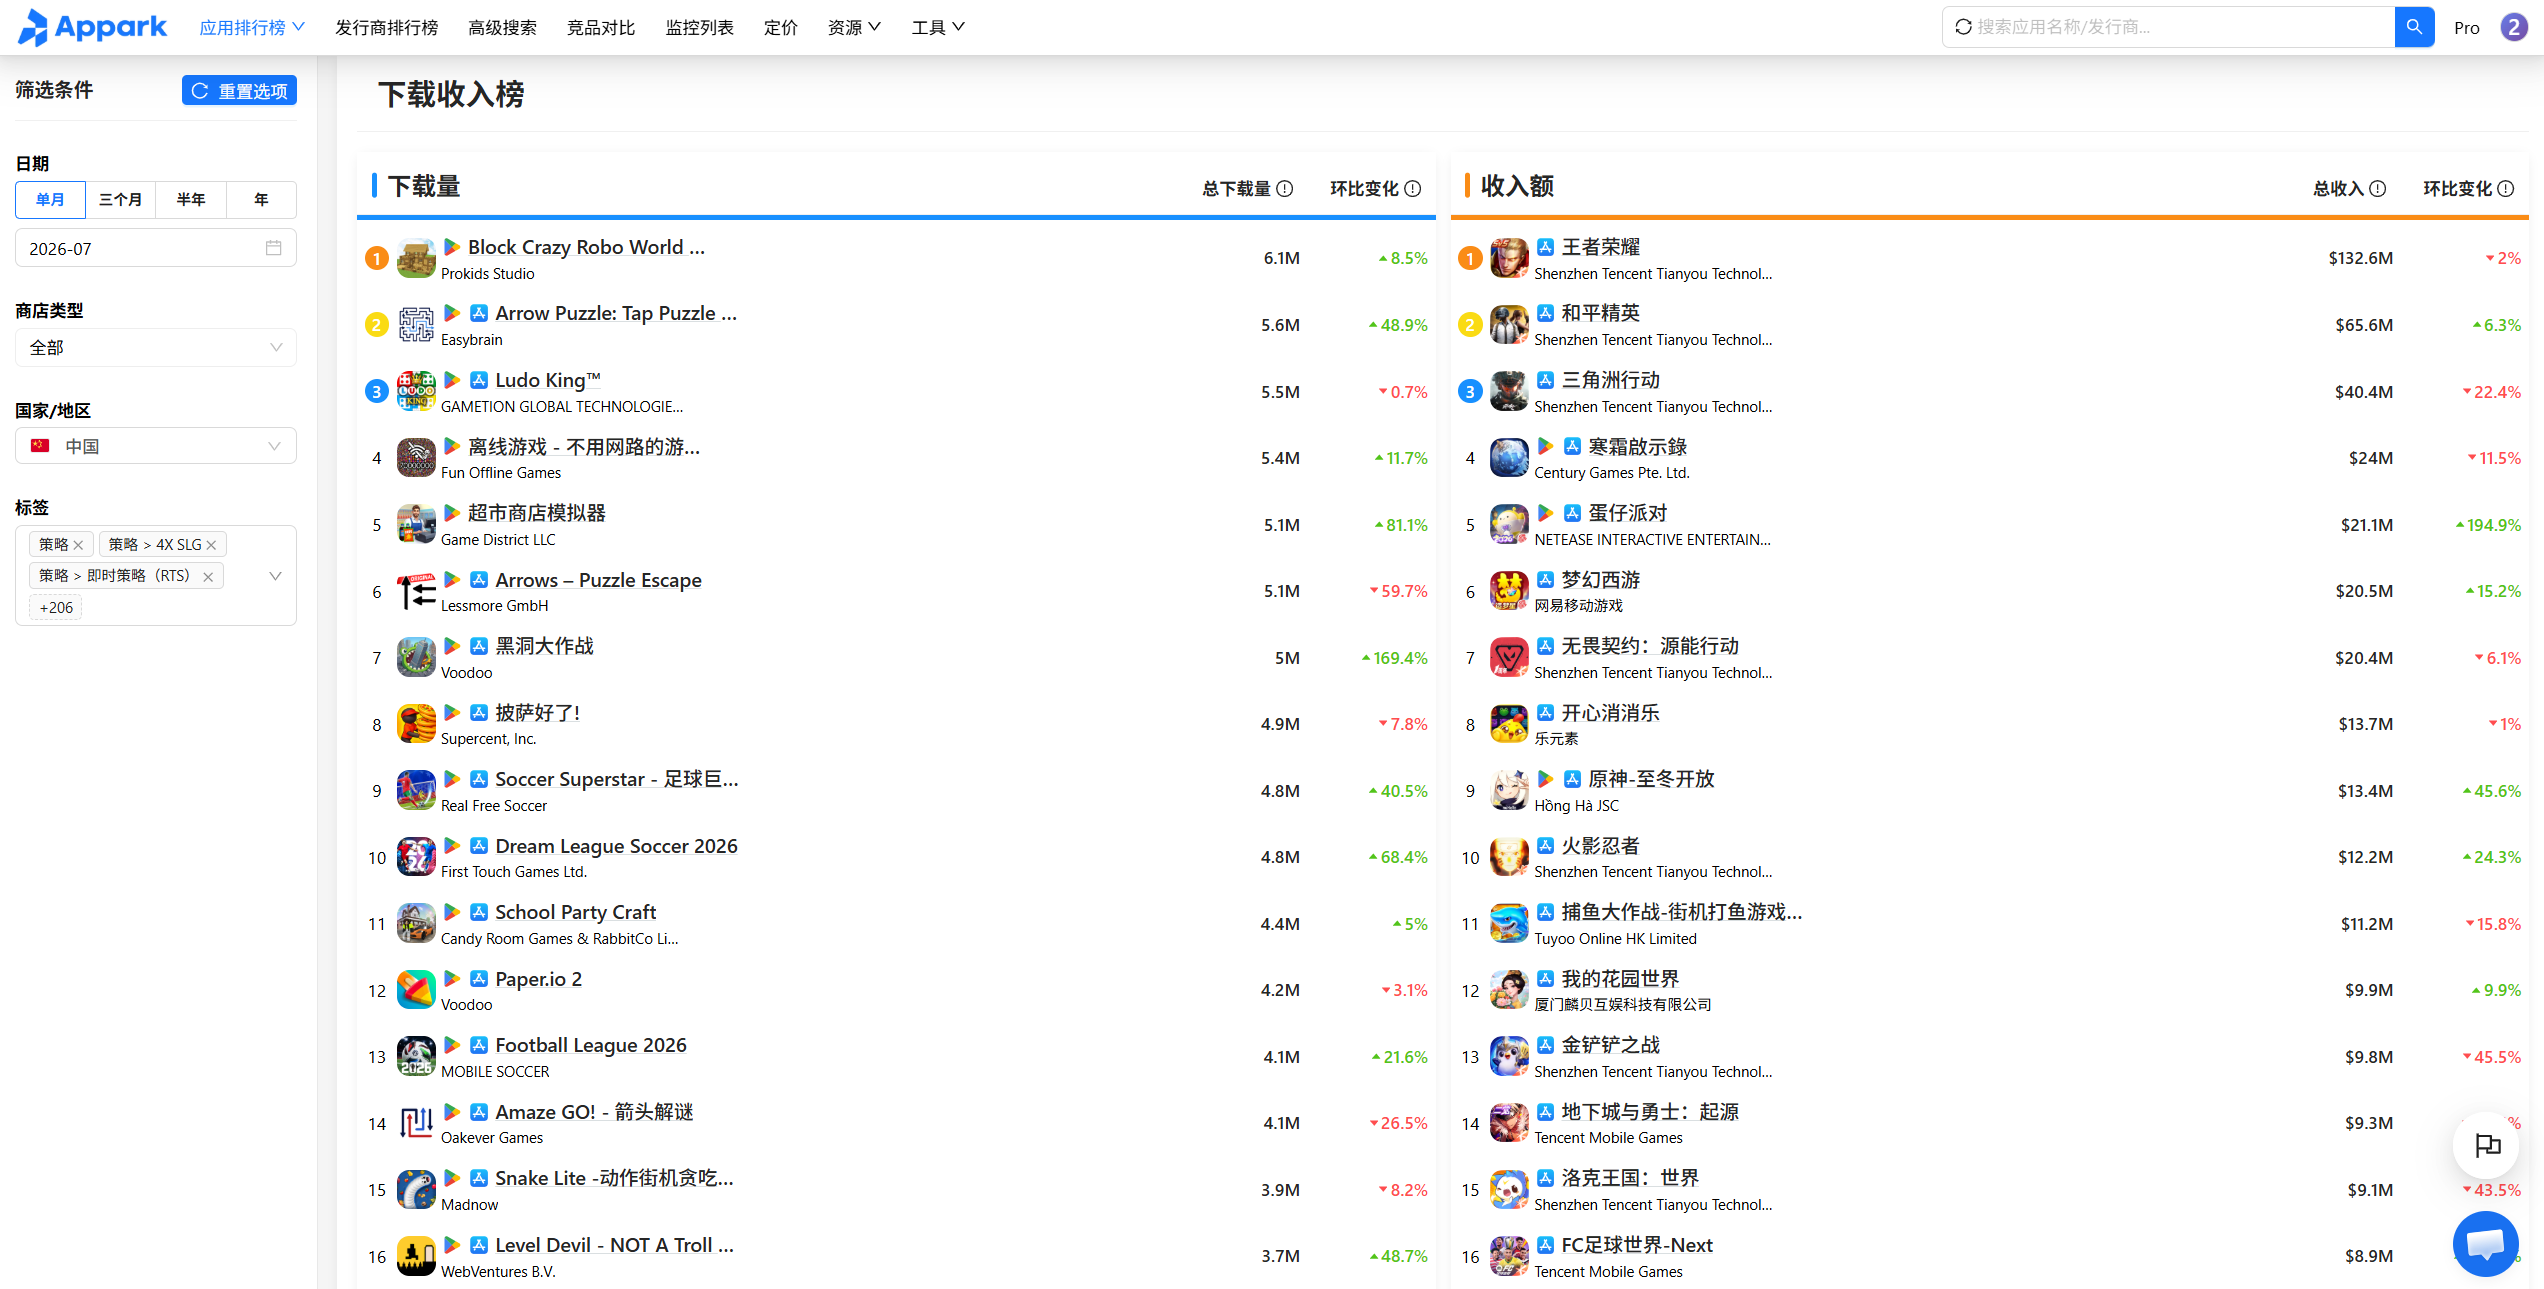The width and height of the screenshot is (2544, 1289).
Task: Click 重置选项 reset button
Action: 239,90
